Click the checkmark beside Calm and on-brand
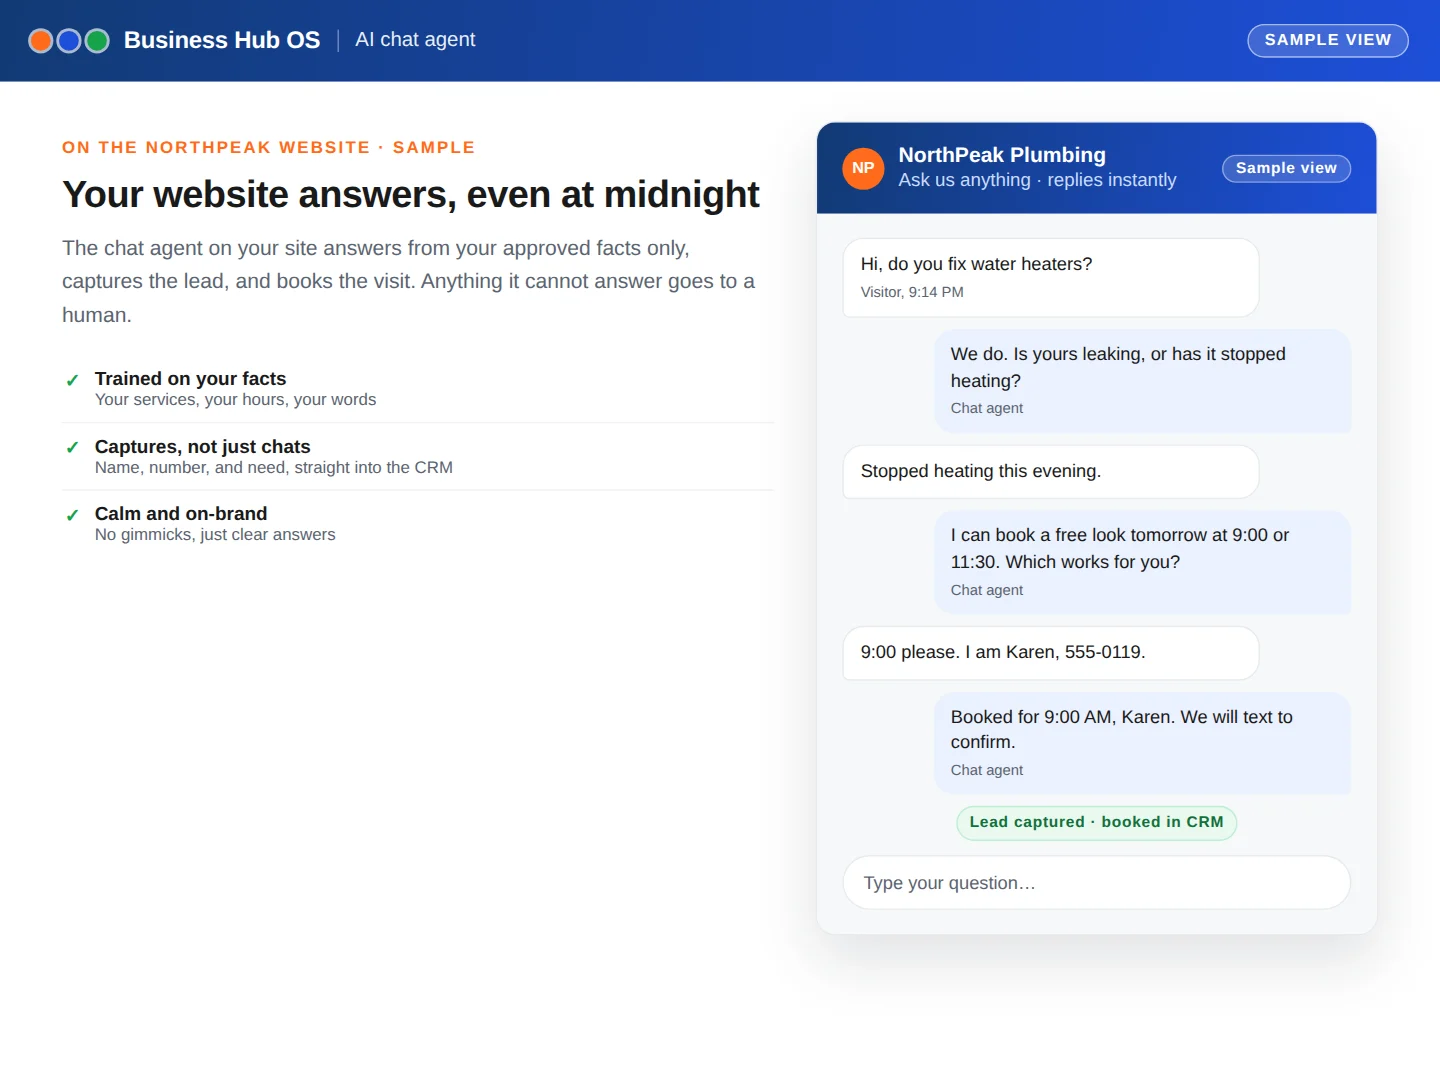The height and width of the screenshot is (1080, 1440). (x=72, y=516)
